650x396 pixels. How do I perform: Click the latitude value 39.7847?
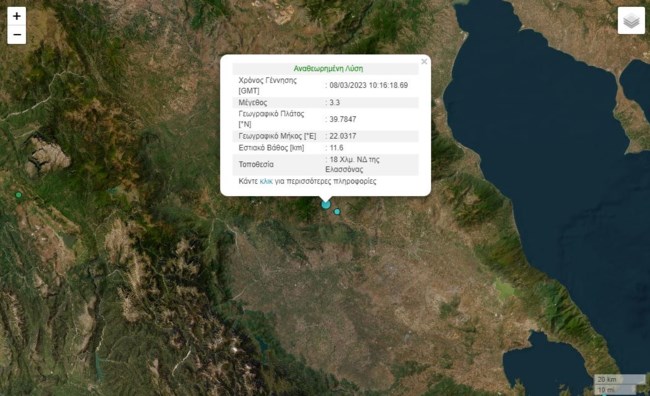[343, 119]
